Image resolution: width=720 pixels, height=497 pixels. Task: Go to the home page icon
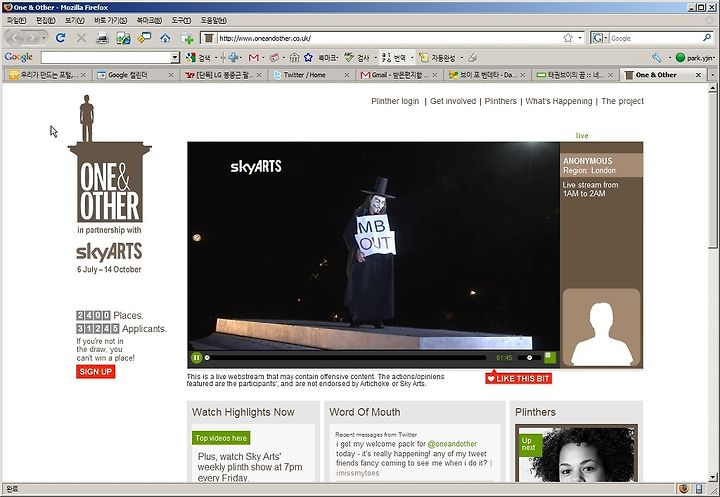(x=165, y=38)
